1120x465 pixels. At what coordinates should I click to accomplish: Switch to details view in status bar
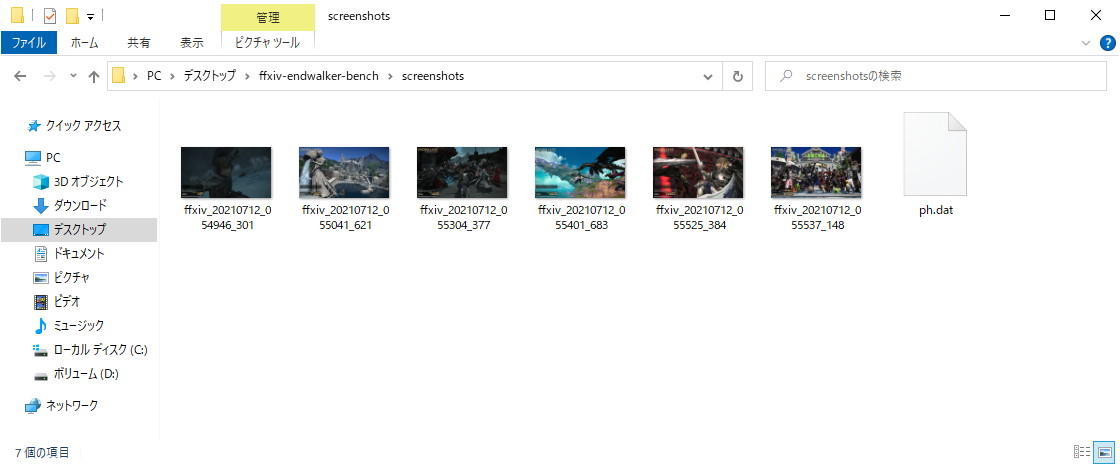coord(1081,452)
